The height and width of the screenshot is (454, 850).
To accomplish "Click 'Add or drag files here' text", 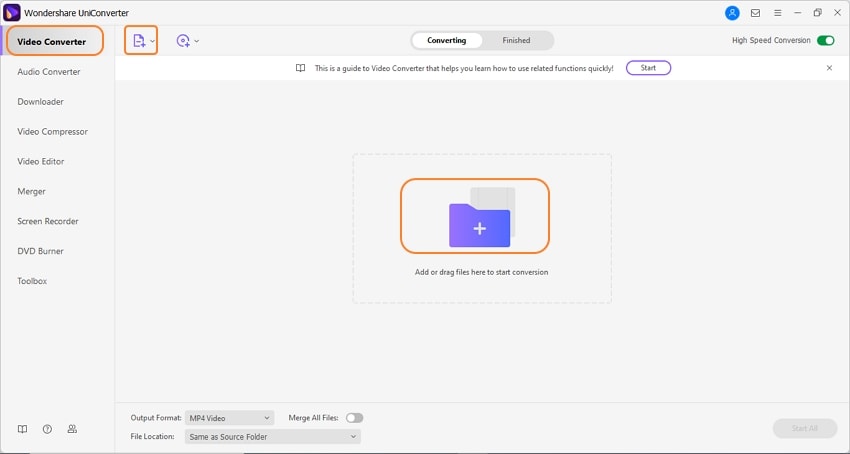I will [481, 272].
